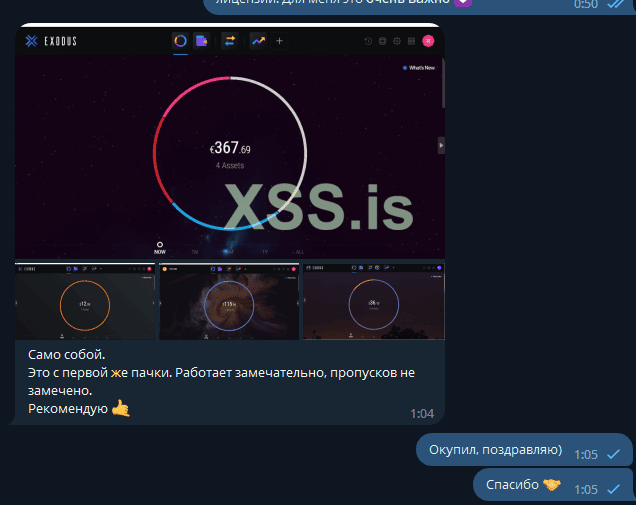Click the Exodus window scrollbar thumb
636x505 pixels.
(443, 83)
